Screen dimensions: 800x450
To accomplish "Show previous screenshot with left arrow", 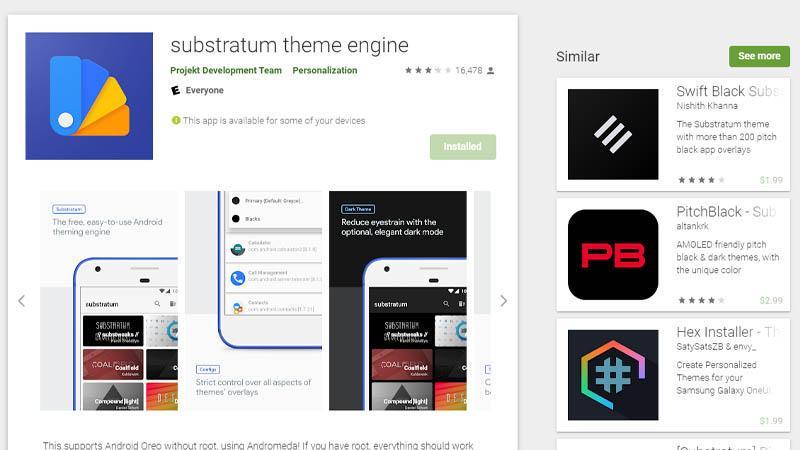I will pos(21,301).
